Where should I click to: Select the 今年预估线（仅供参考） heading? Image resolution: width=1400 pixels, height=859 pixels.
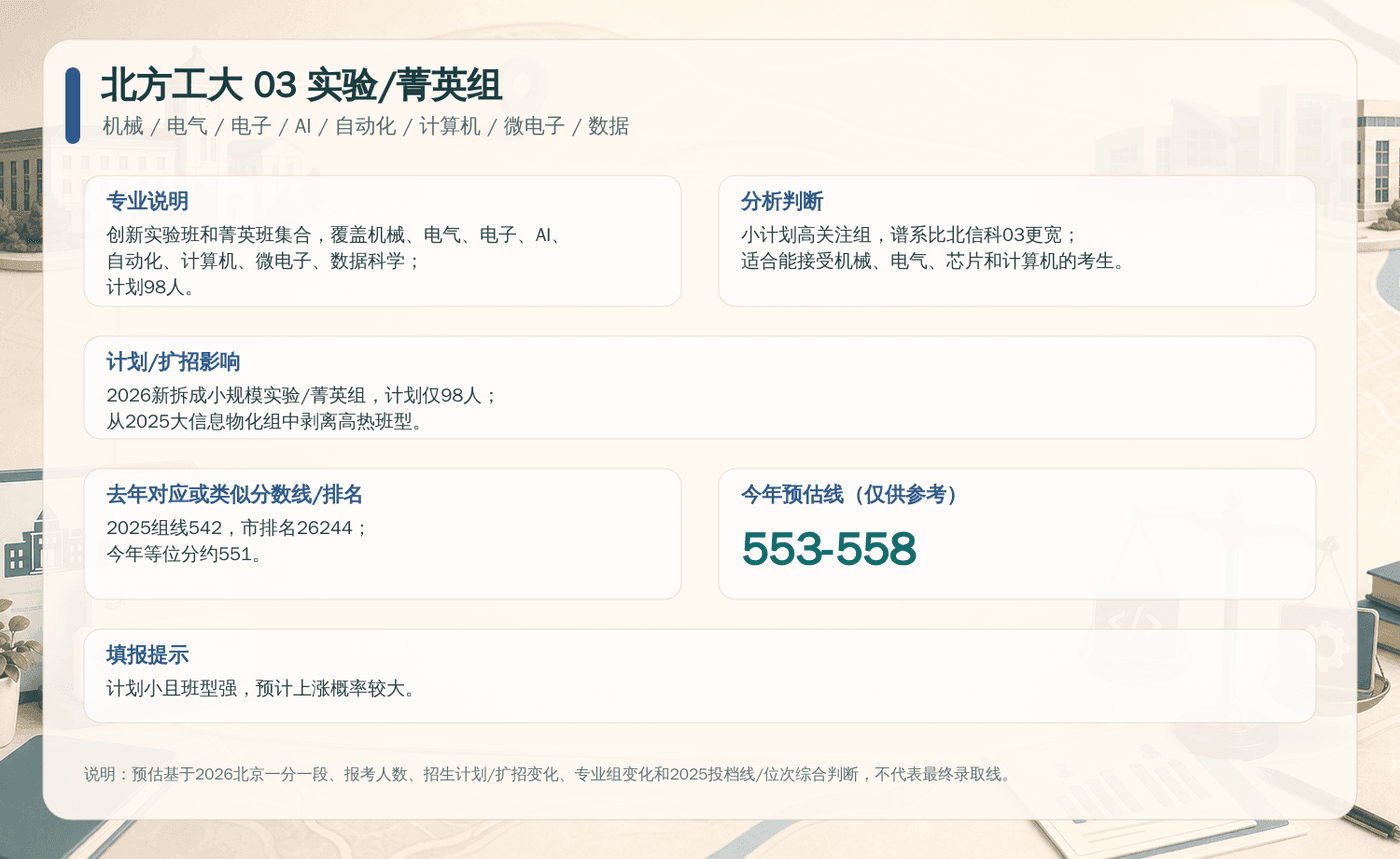(x=849, y=494)
